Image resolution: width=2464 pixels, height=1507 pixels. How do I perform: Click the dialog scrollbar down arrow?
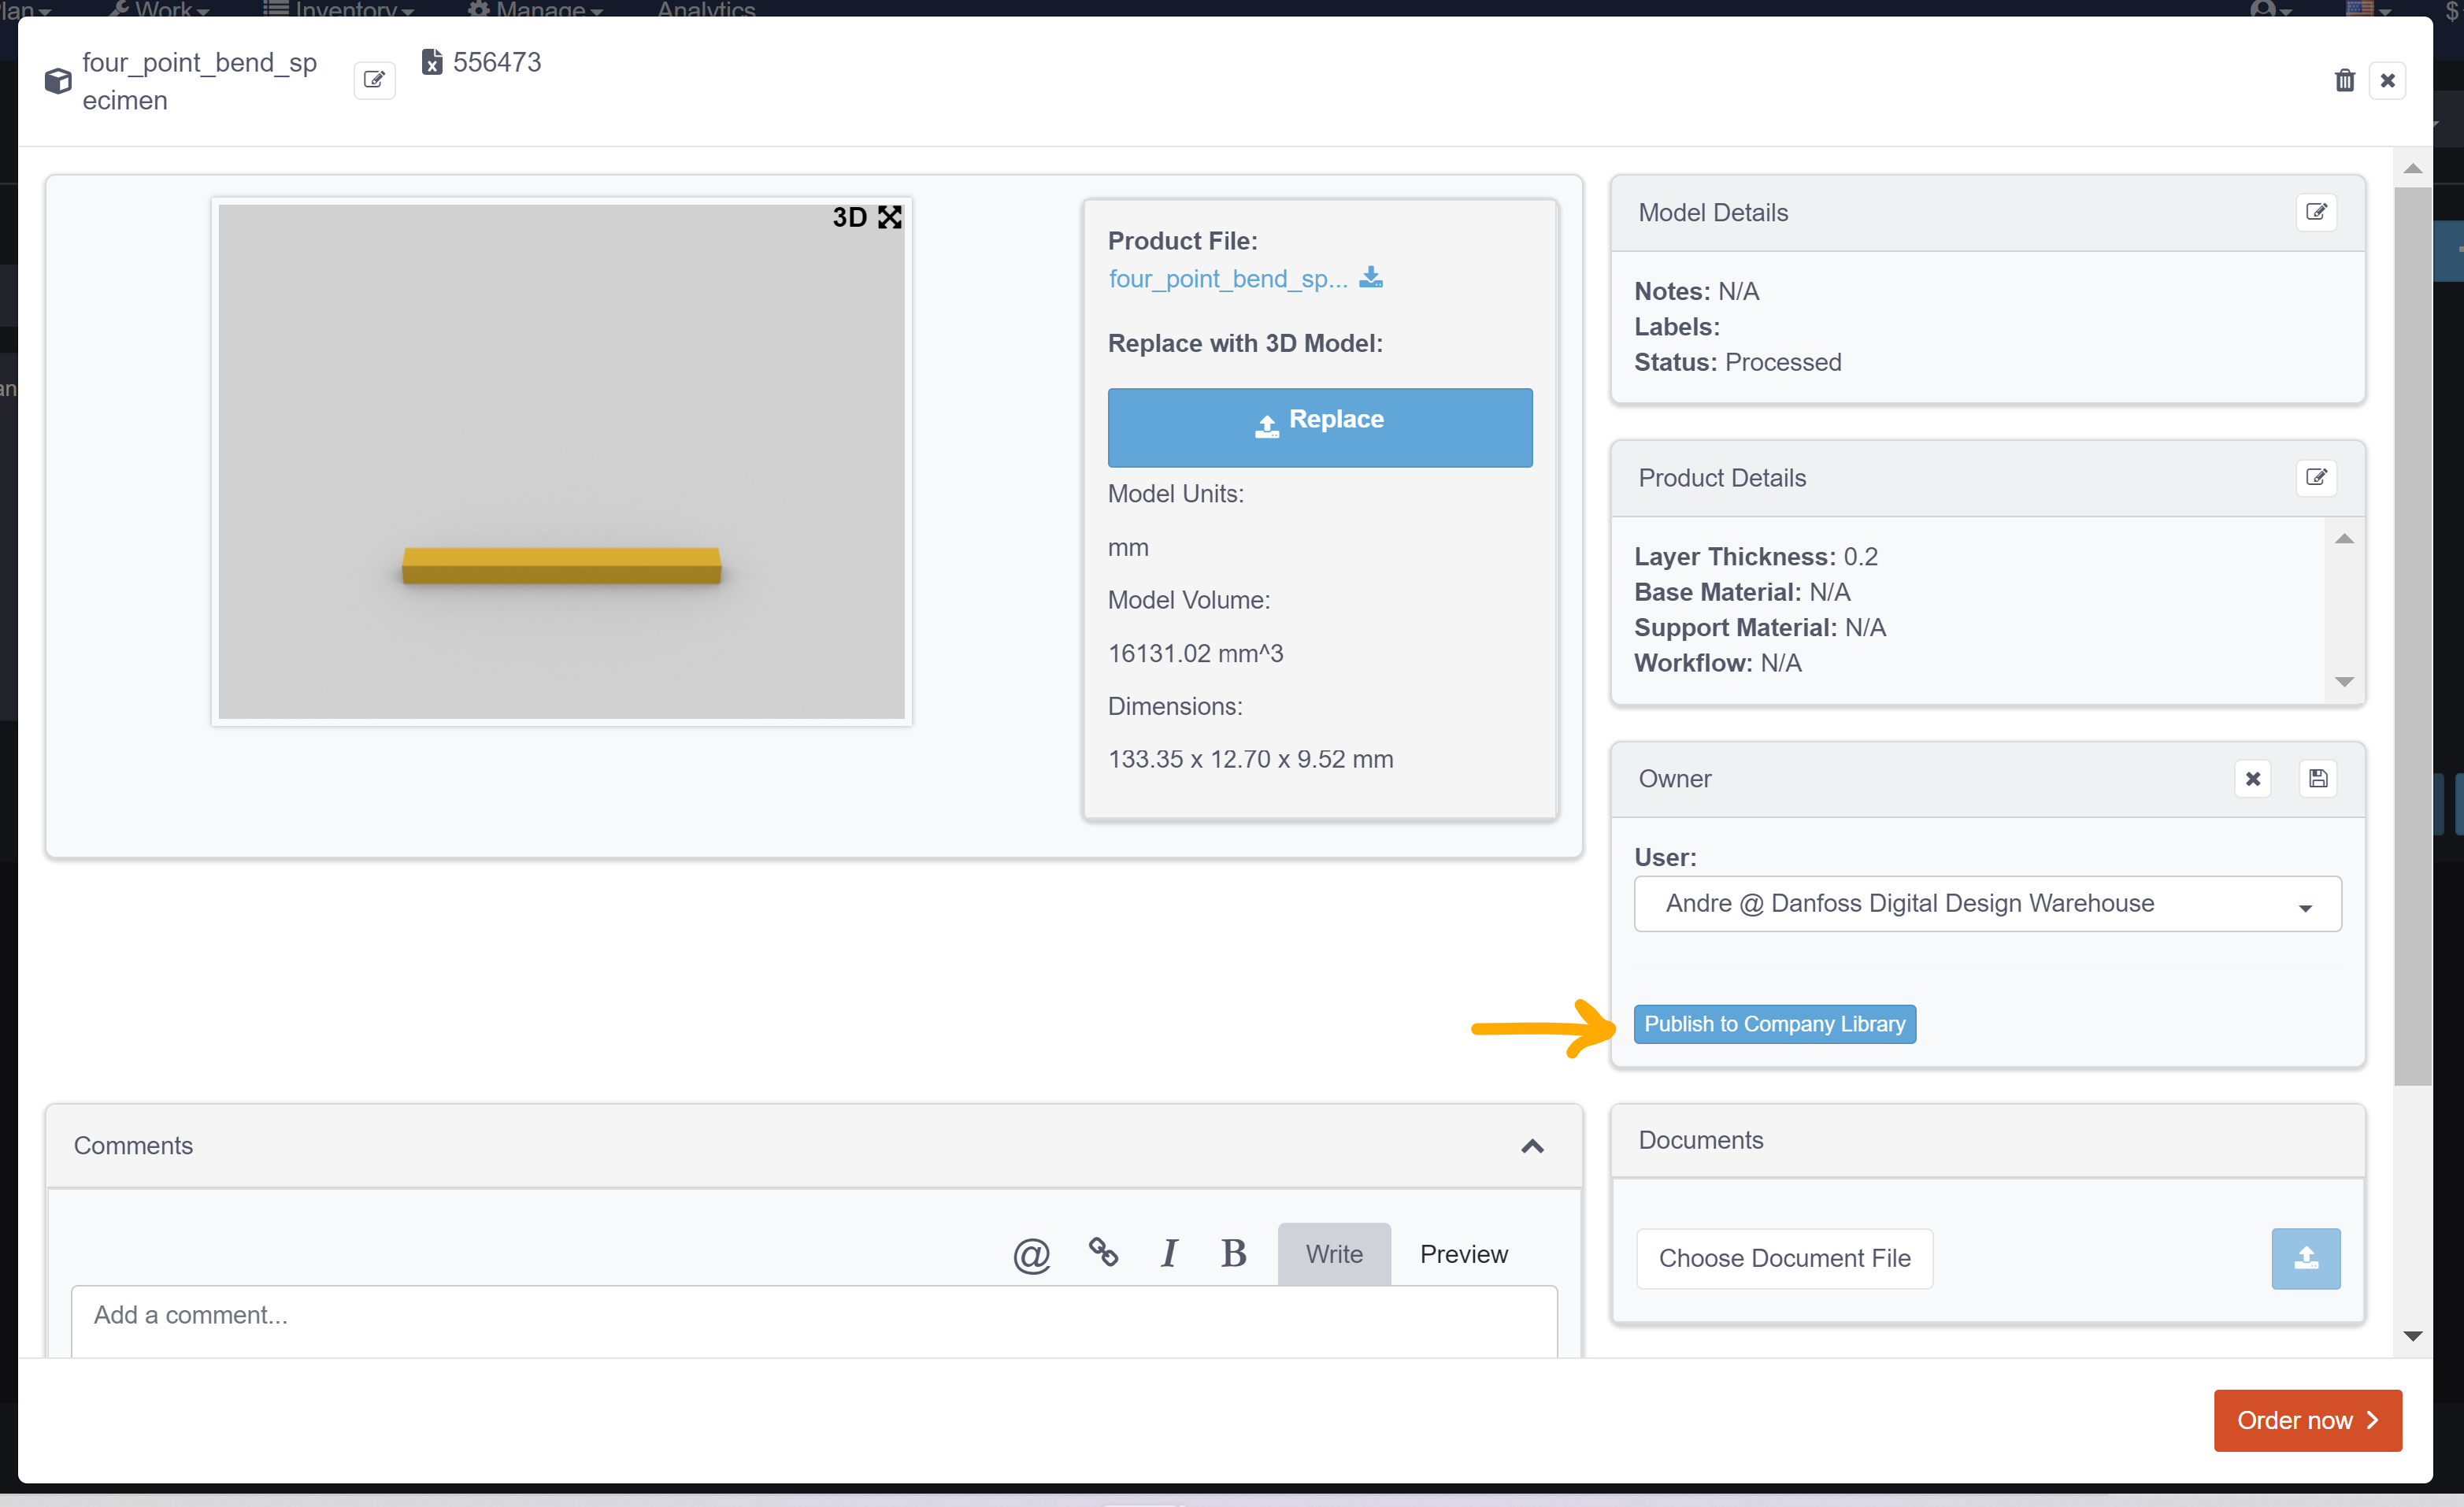2412,1335
